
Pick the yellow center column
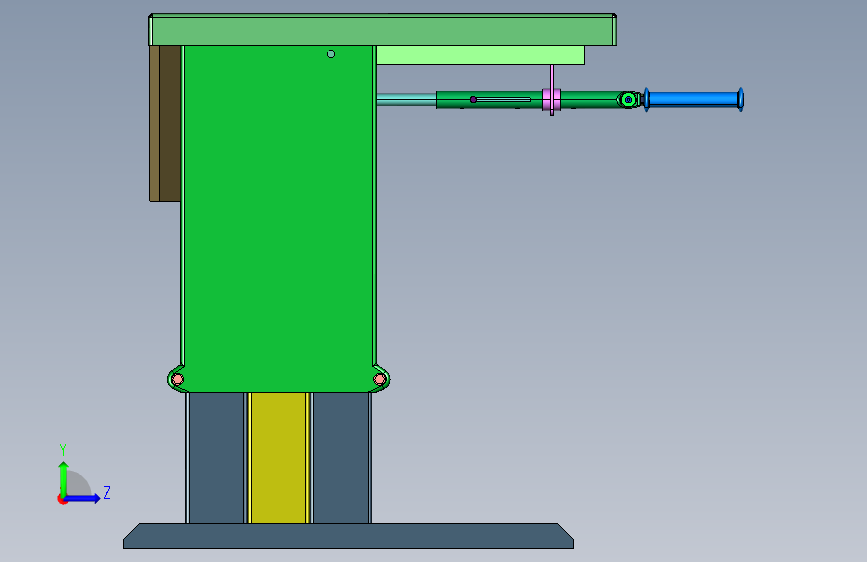coord(279,458)
